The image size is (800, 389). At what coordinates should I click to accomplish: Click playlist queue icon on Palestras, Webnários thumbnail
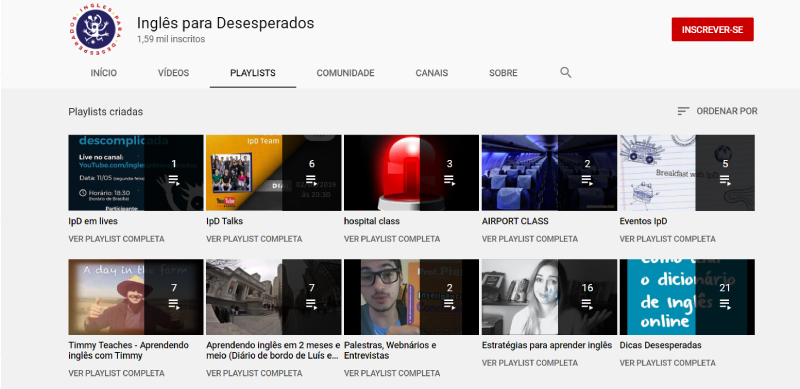coord(449,304)
